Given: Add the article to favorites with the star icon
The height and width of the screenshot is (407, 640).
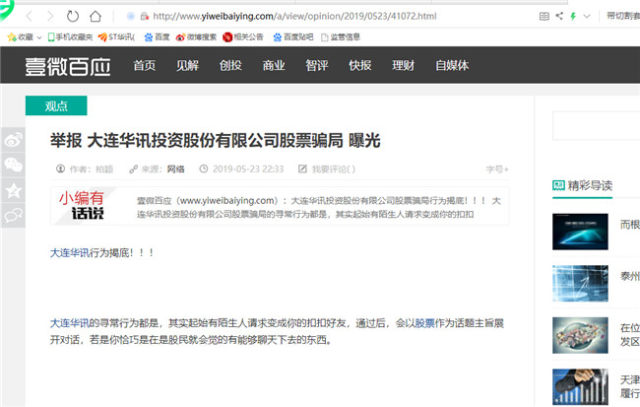Looking at the screenshot, I should (x=13, y=190).
